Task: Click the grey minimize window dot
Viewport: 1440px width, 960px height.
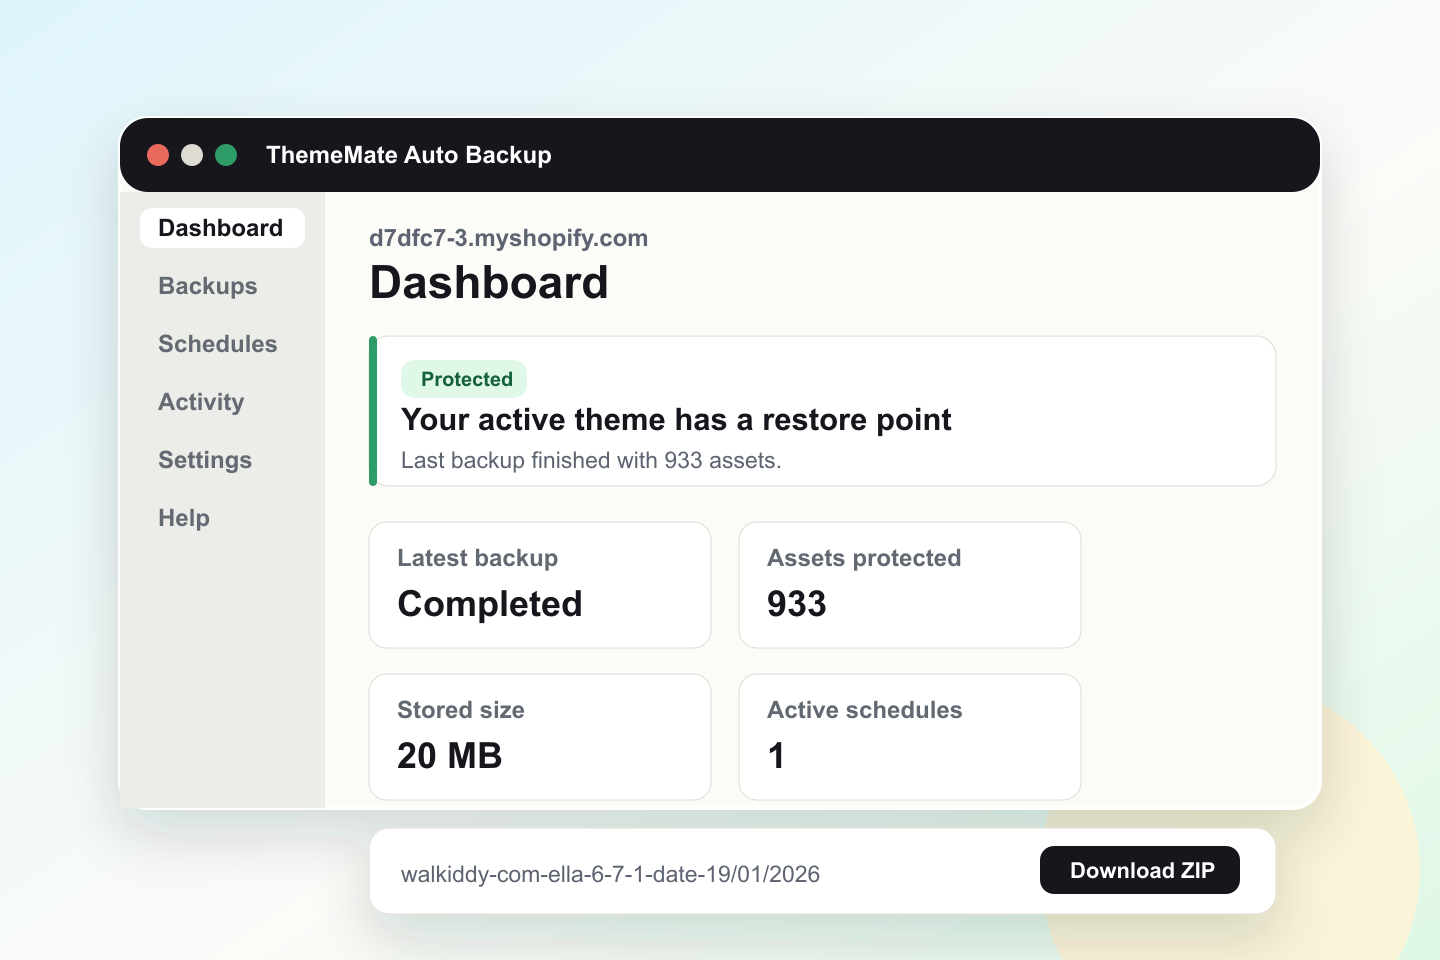Action: [x=192, y=155]
